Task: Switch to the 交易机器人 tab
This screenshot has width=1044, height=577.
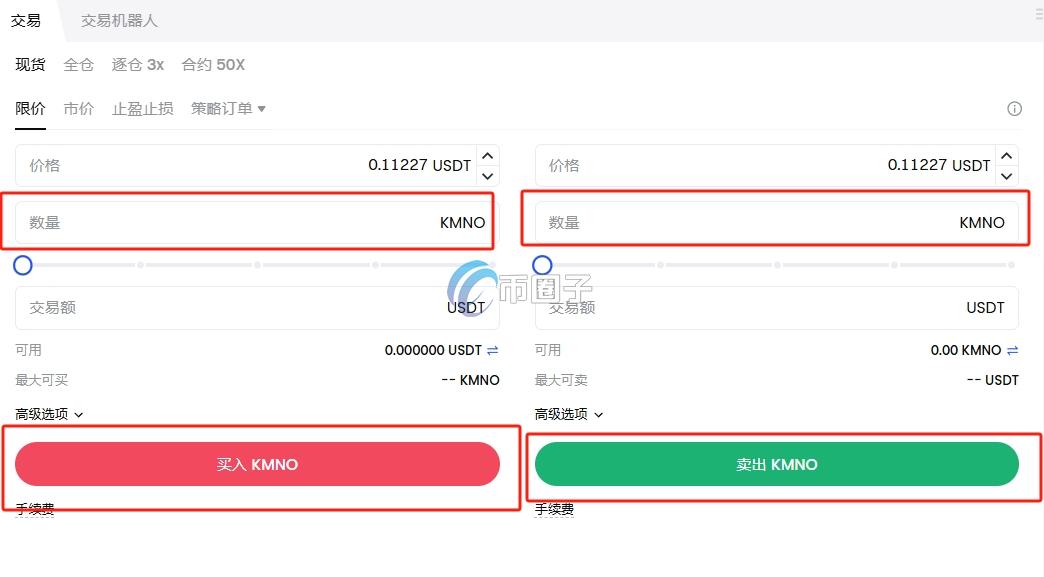Action: pyautogui.click(x=118, y=20)
